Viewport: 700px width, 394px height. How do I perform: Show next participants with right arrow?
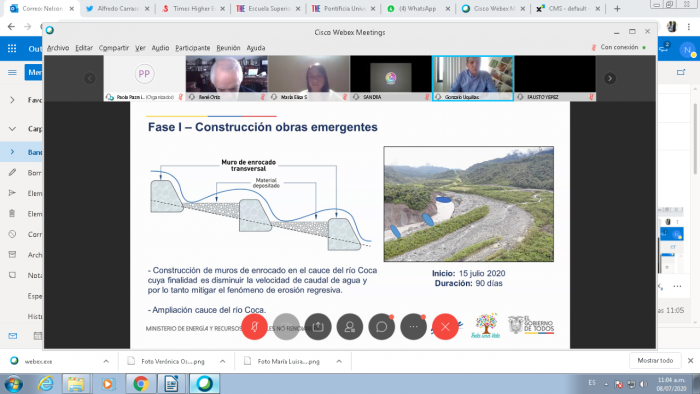tap(610, 79)
